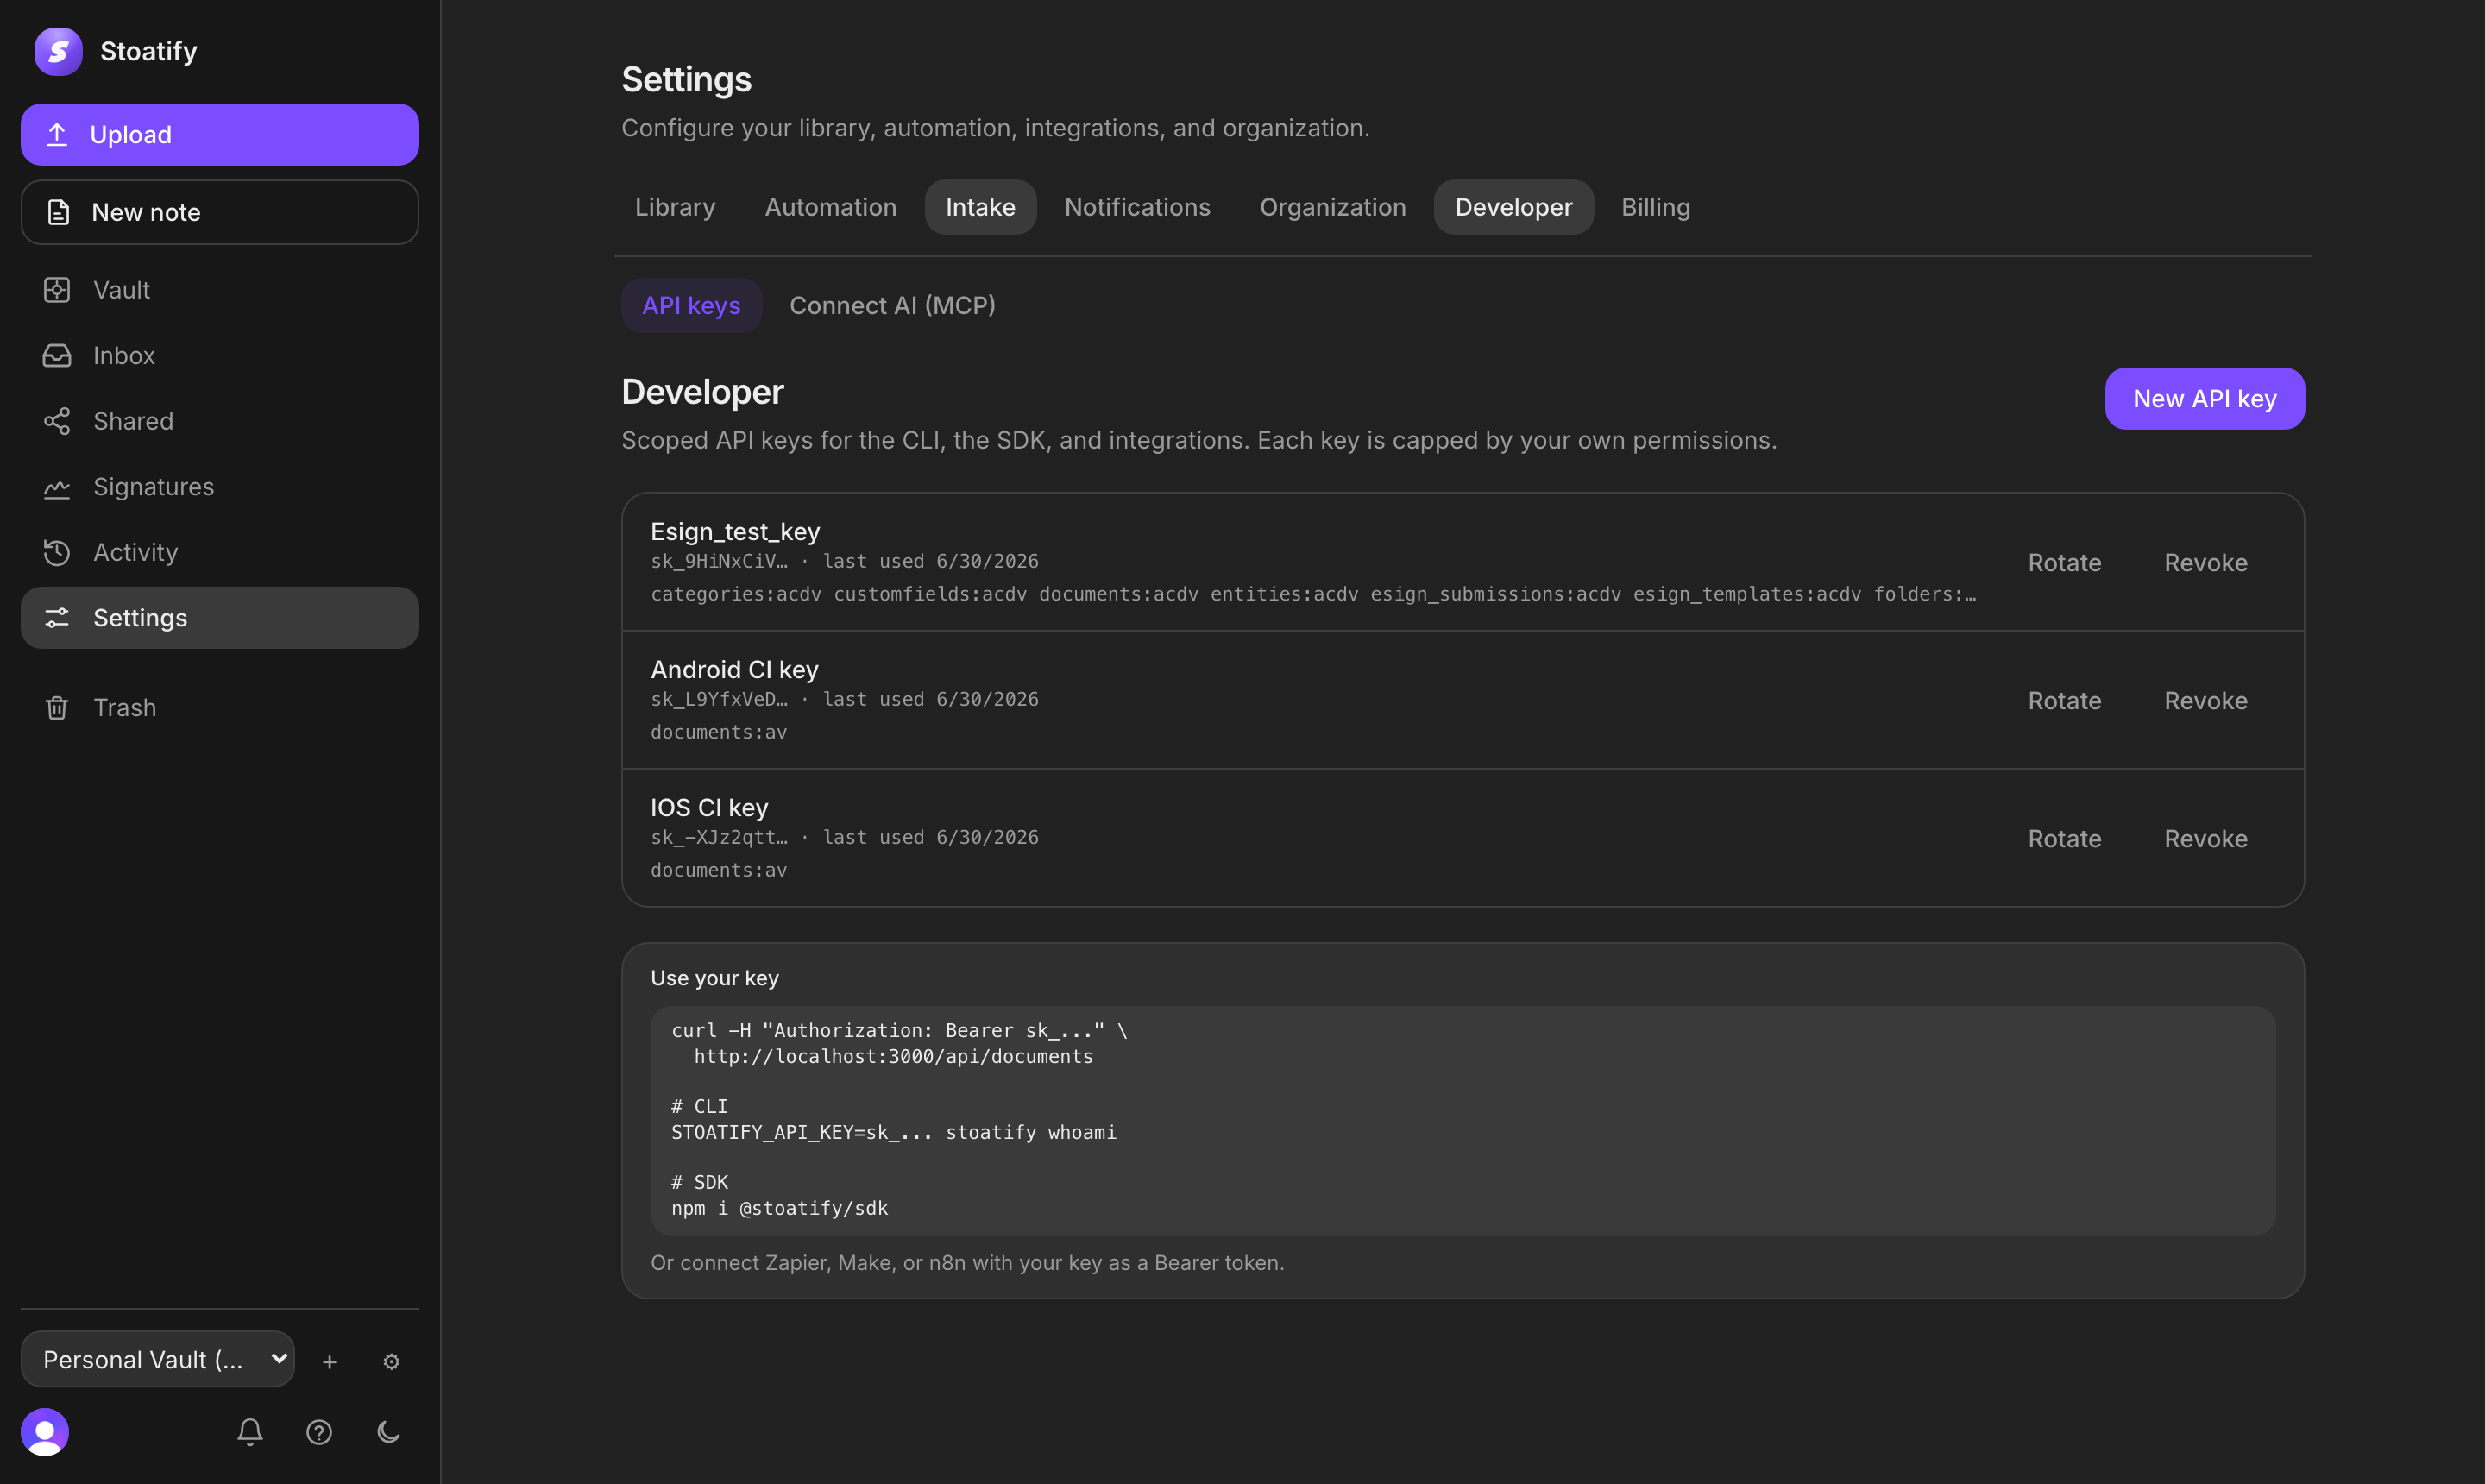Click the Zapier, Make, n8n note
Image resolution: width=2485 pixels, height=1484 pixels.
(x=967, y=1263)
